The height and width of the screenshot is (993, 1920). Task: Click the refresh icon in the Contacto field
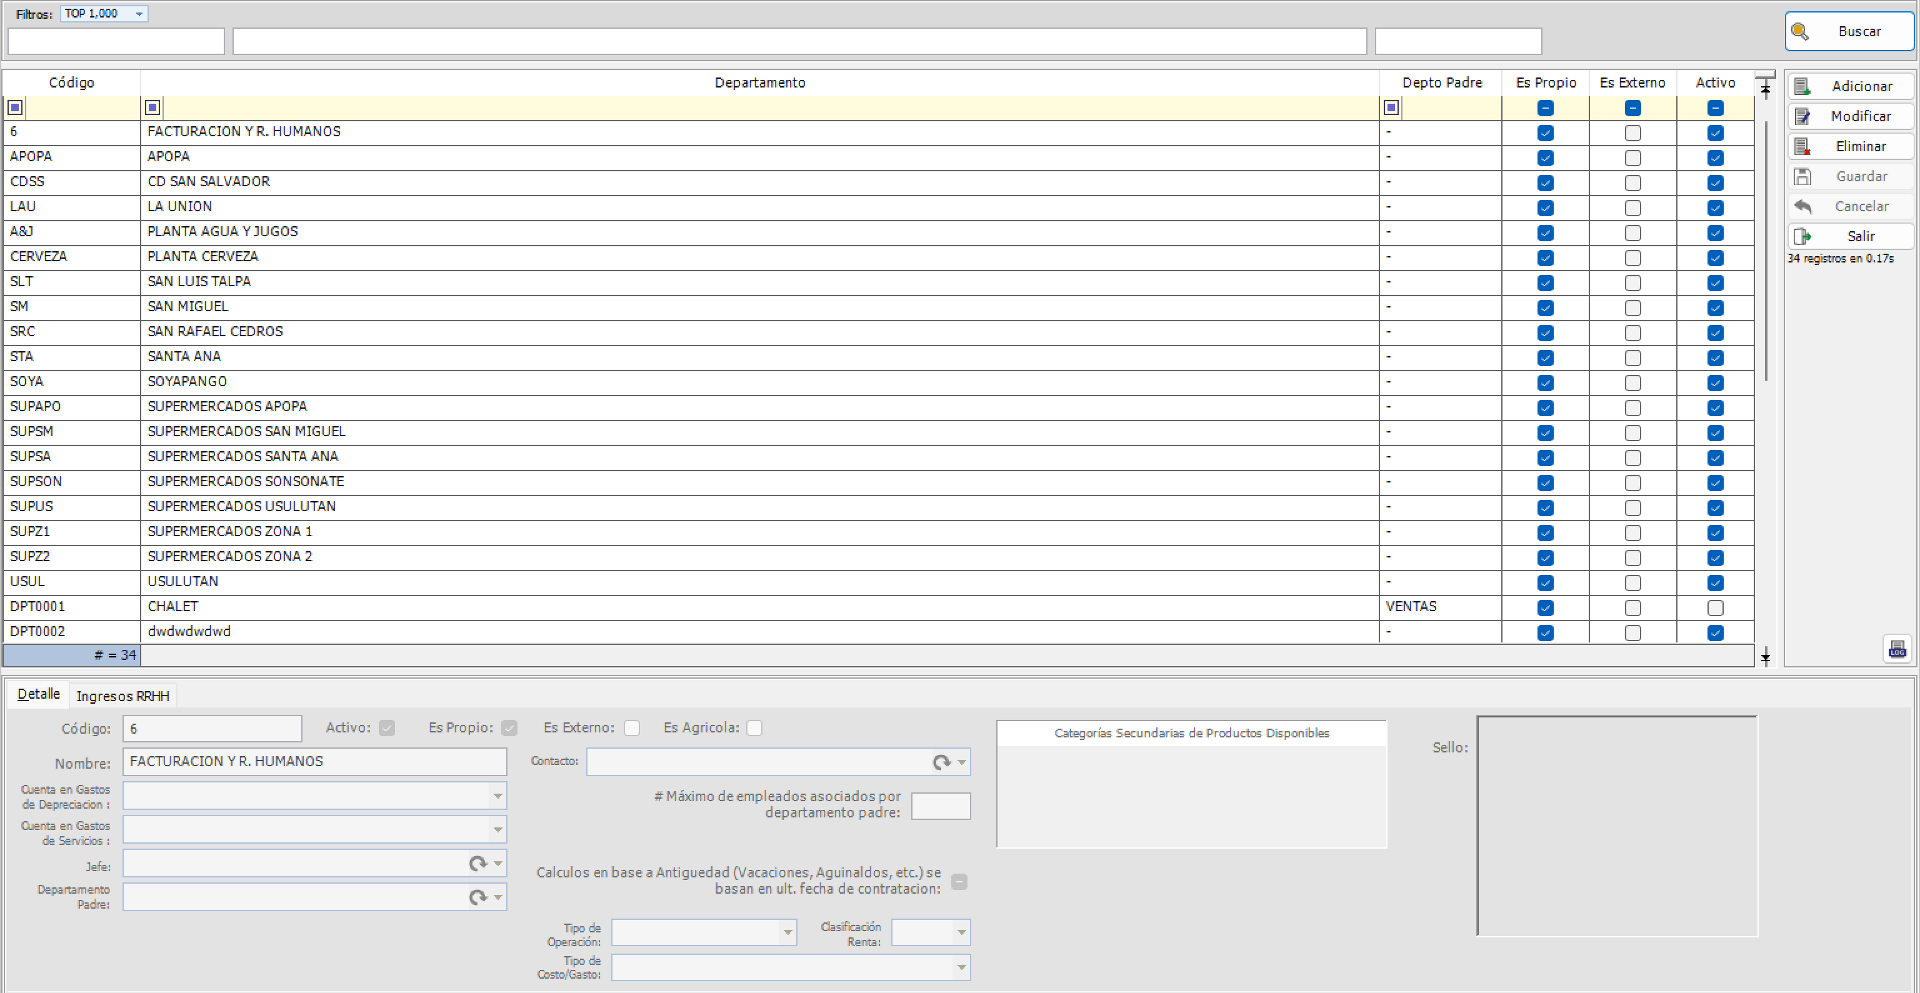[x=941, y=761]
